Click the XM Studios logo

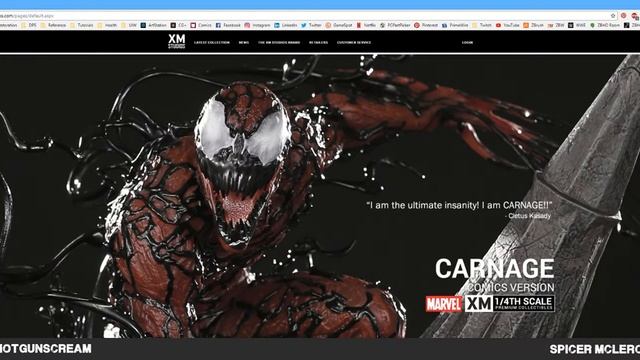coord(176,42)
